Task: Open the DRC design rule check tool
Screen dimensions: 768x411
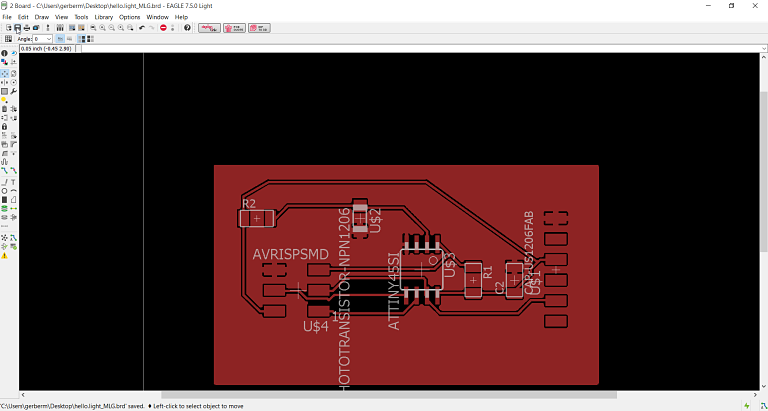Action: pos(14,246)
